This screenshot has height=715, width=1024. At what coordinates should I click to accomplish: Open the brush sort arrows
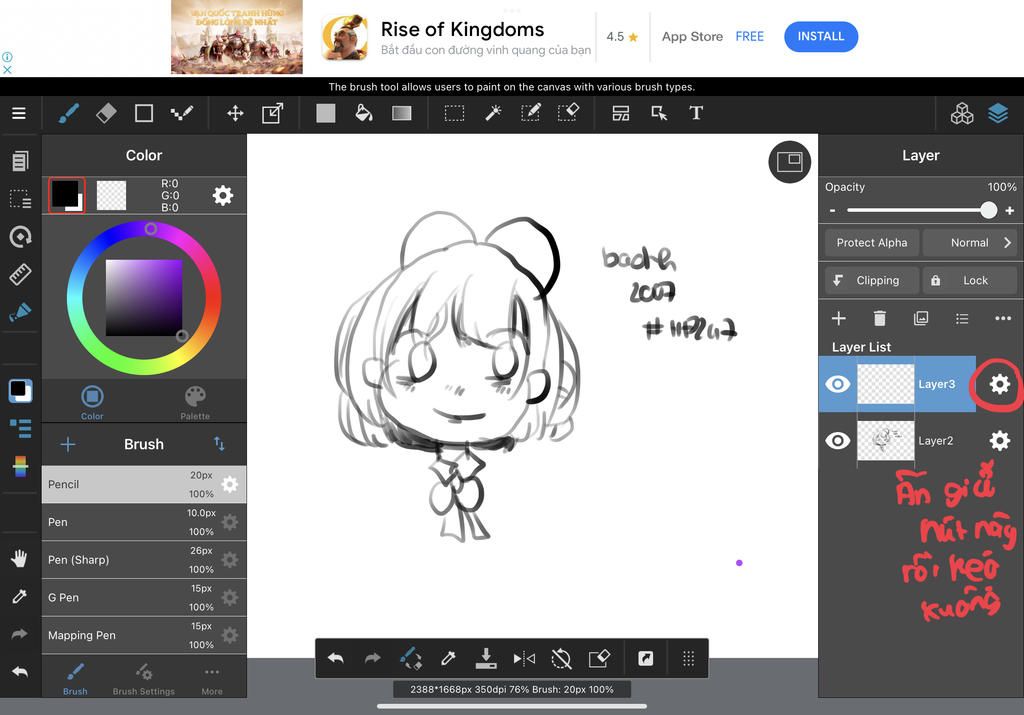tap(219, 444)
